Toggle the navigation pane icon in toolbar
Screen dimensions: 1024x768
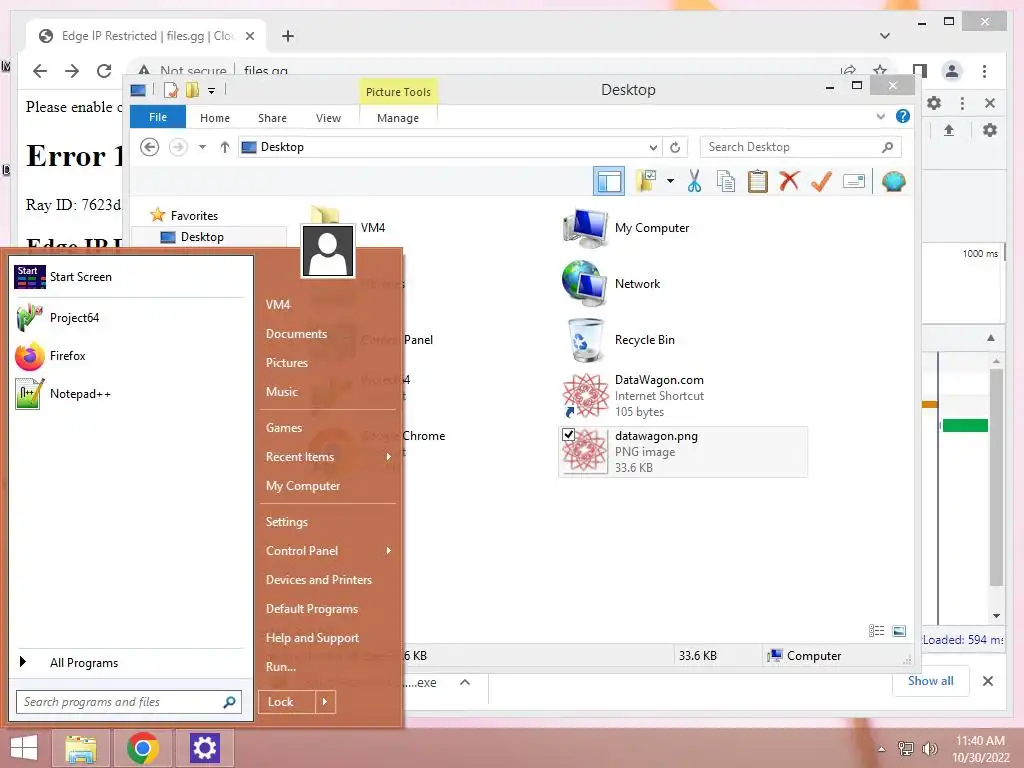609,181
